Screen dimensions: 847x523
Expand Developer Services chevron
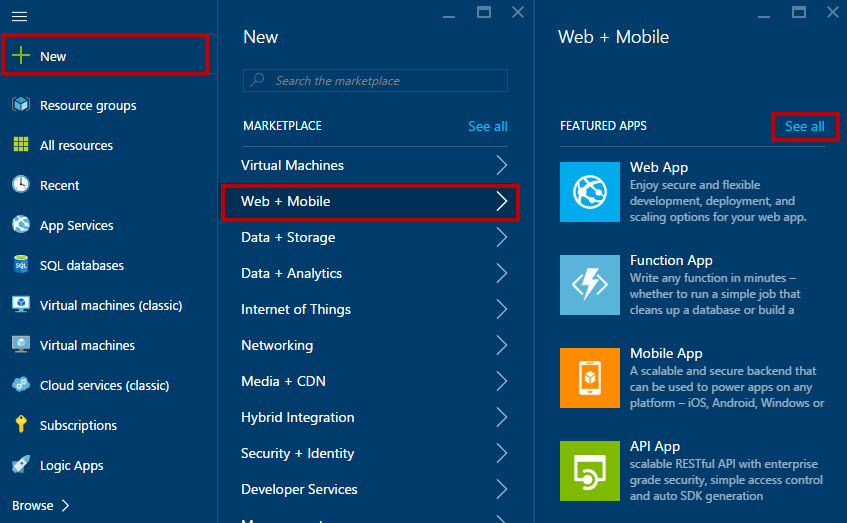[x=502, y=490]
